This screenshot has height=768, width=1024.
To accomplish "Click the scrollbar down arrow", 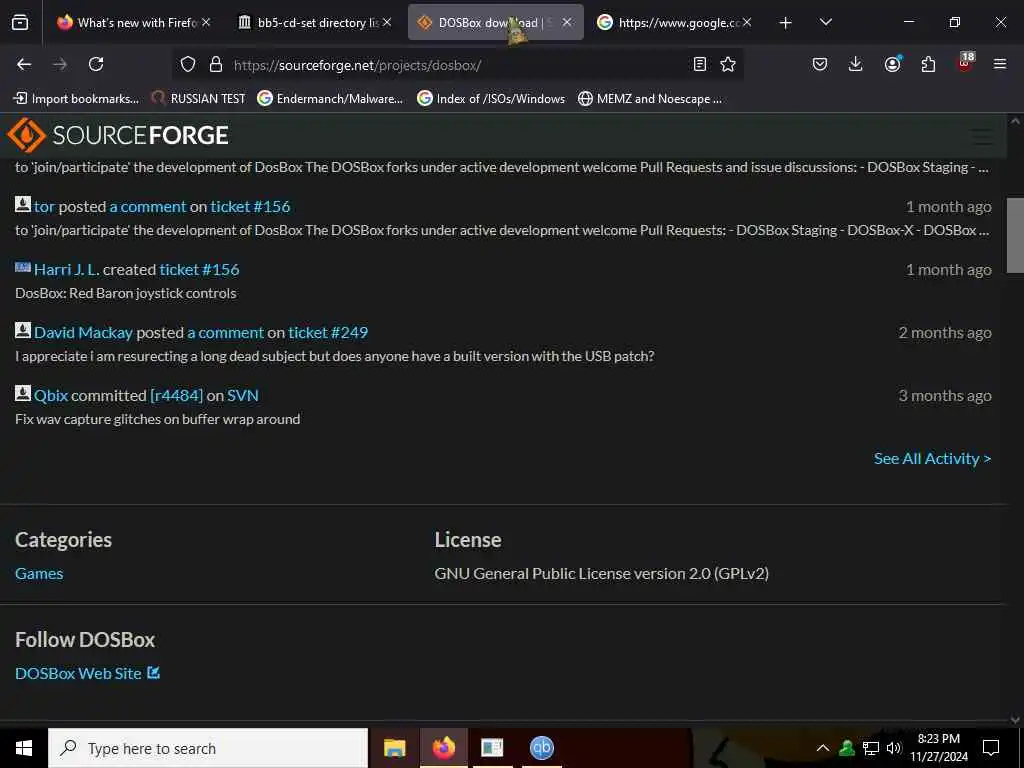I will point(1015,720).
